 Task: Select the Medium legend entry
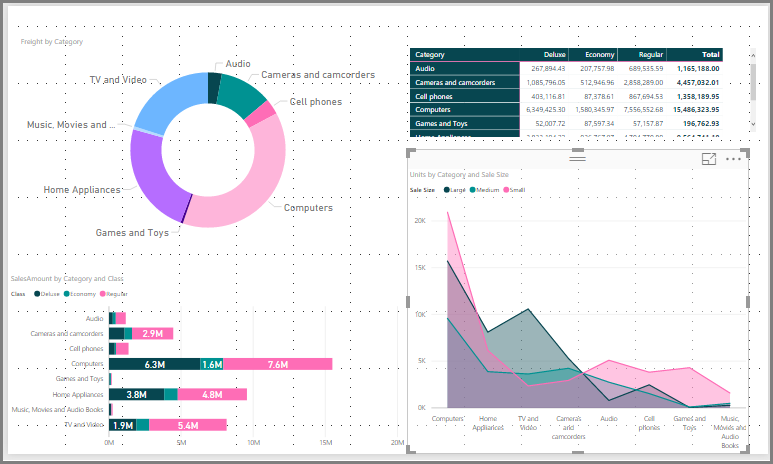tap(484, 189)
